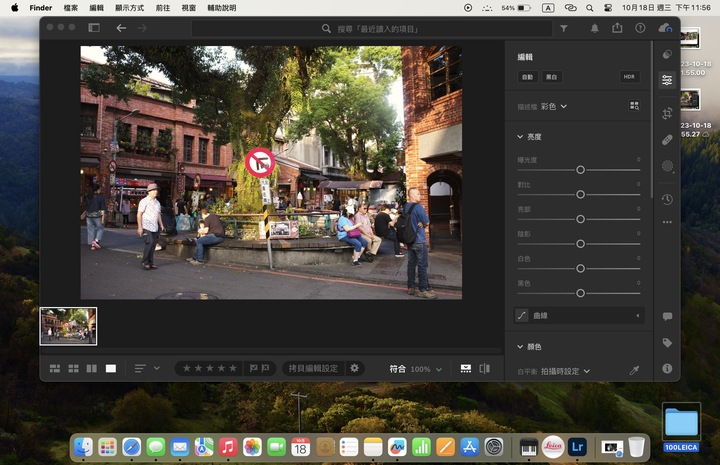This screenshot has width=720, height=465.
Task: Open the notifications bell
Action: [x=595, y=28]
